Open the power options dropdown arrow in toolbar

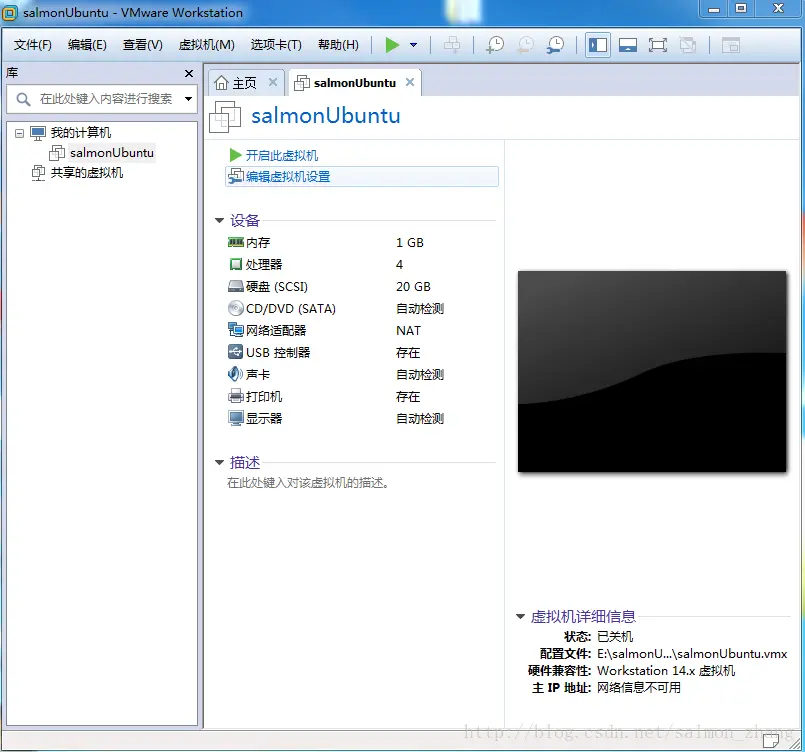pyautogui.click(x=413, y=45)
